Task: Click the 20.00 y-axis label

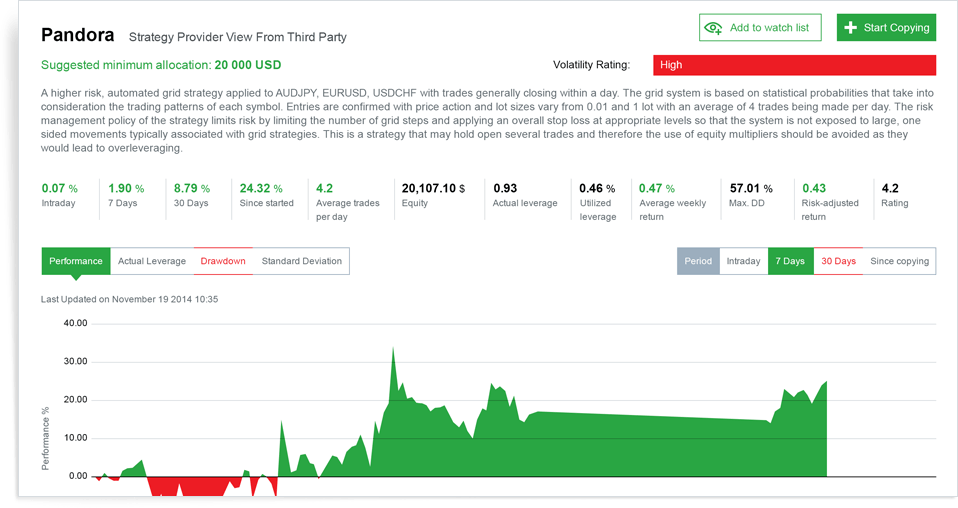Action: pyautogui.click(x=75, y=399)
